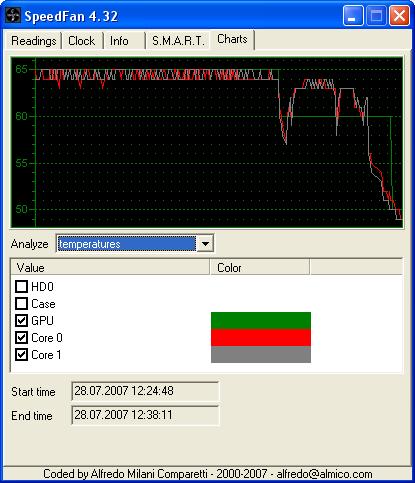Switch to the Readings tab
Screen dimensions: 415x483
point(33,41)
